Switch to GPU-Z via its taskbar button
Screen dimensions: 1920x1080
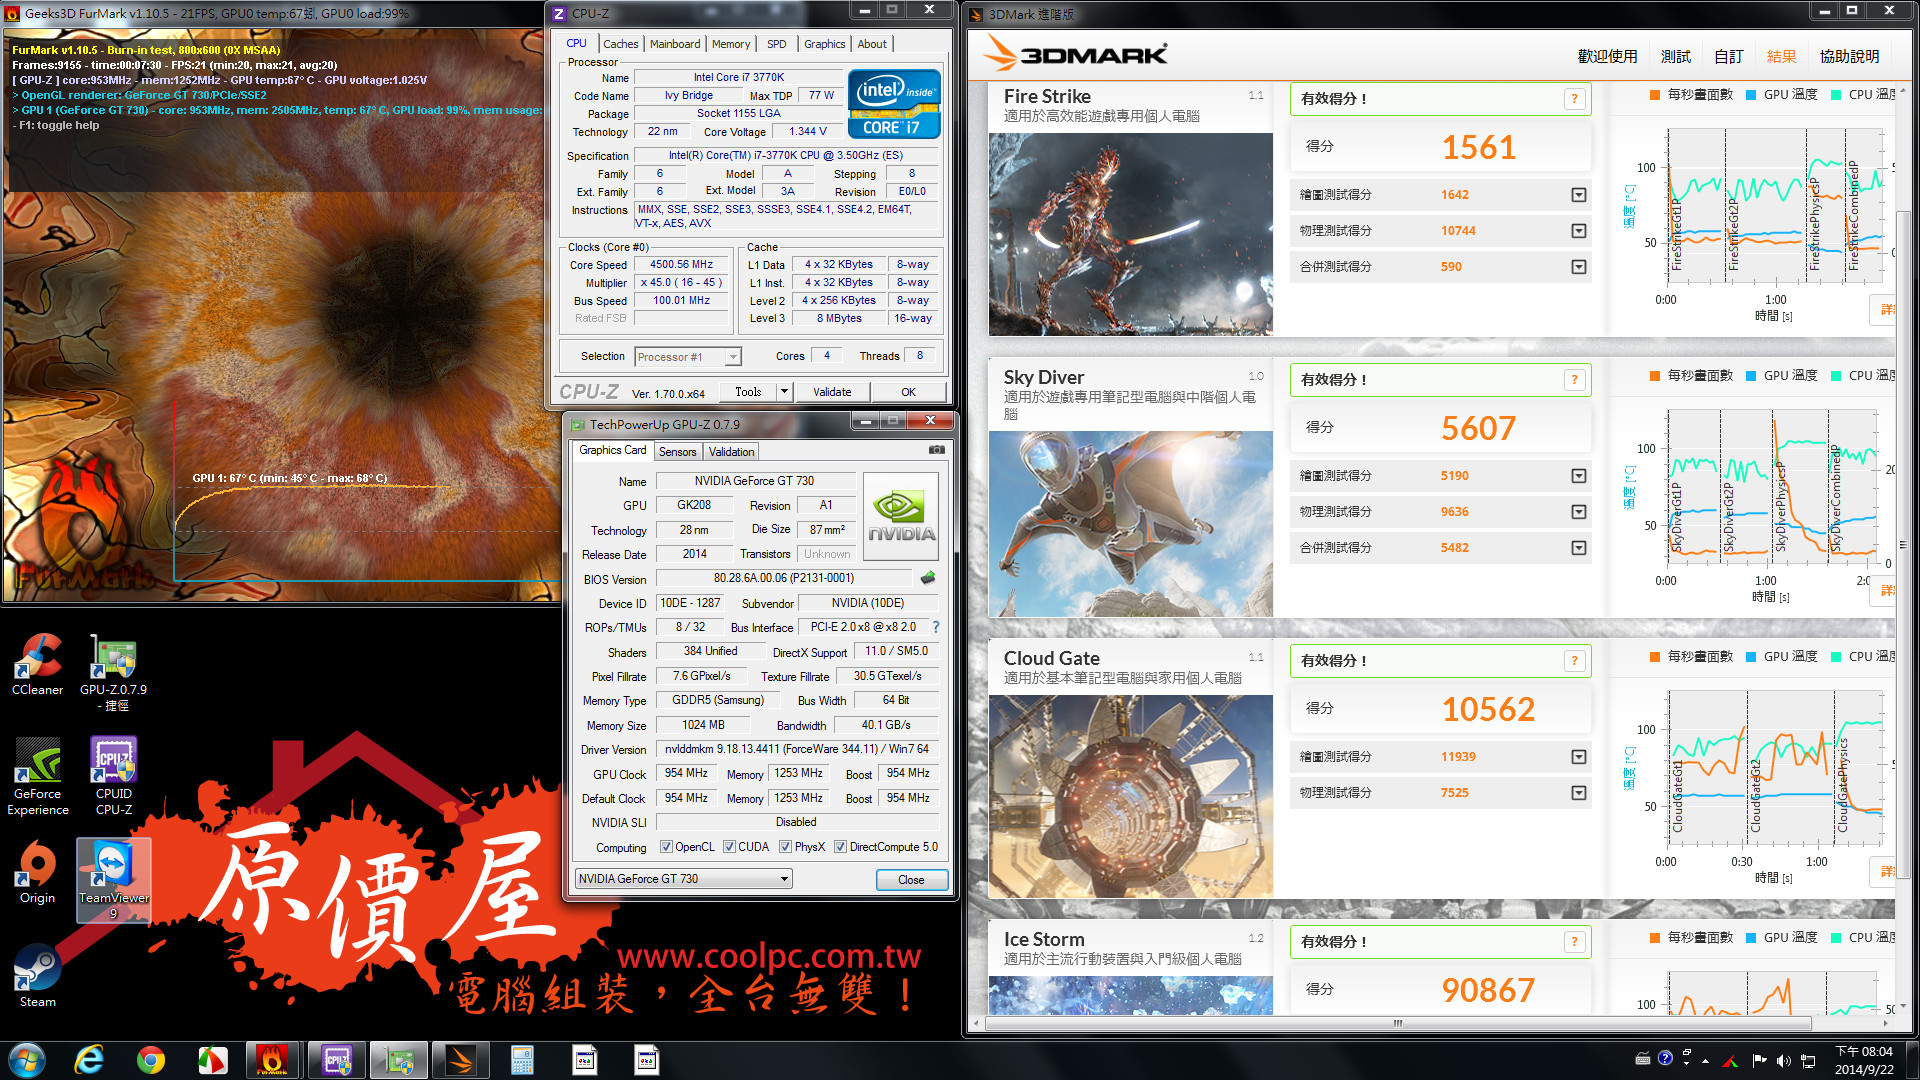tap(399, 1060)
